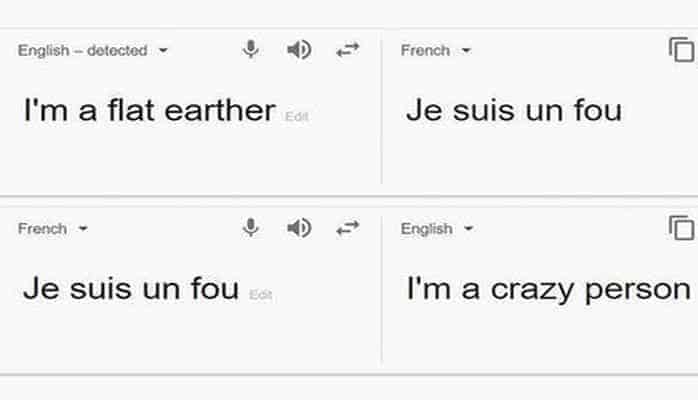Screen dimensions: 698x400
Task: Open the top French target language dropdown
Action: [467, 51]
